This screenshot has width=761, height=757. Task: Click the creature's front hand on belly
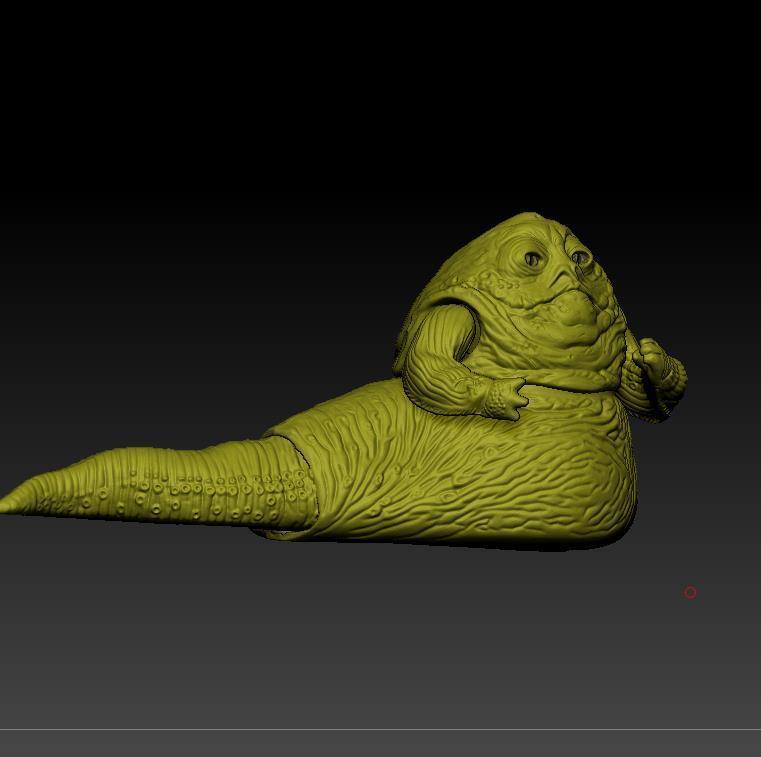(x=506, y=399)
